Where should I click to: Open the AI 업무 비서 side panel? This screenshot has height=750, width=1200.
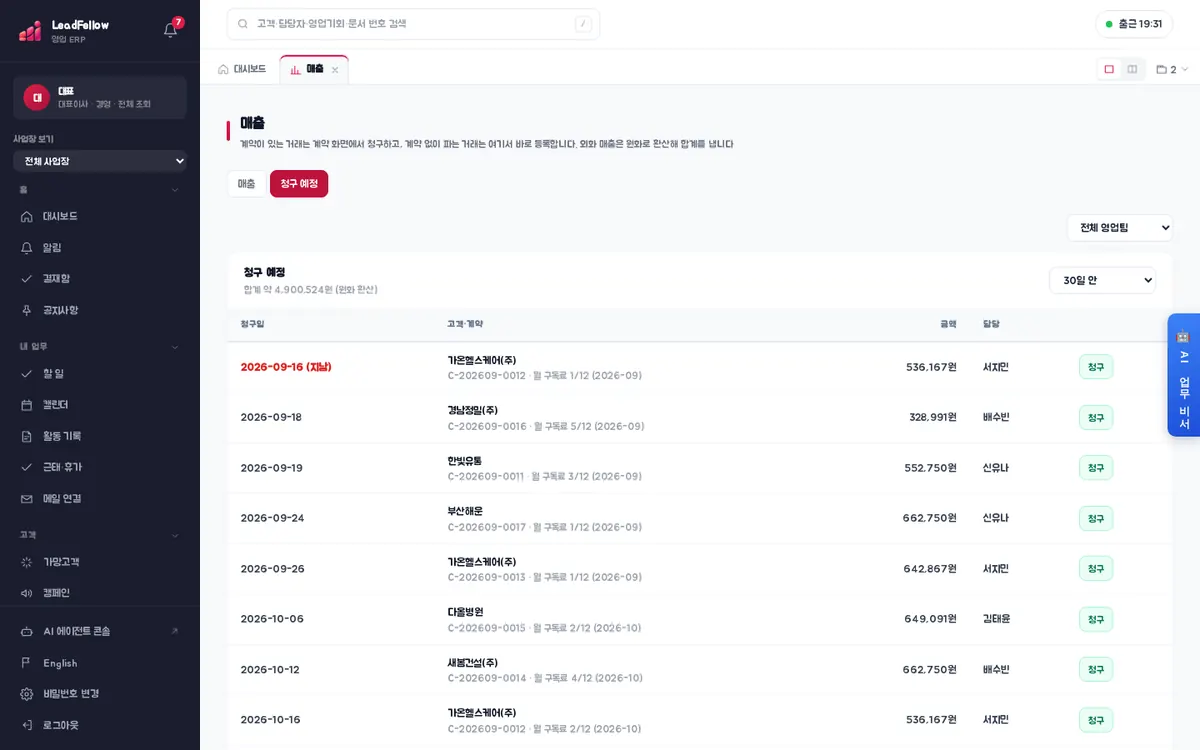point(1184,376)
